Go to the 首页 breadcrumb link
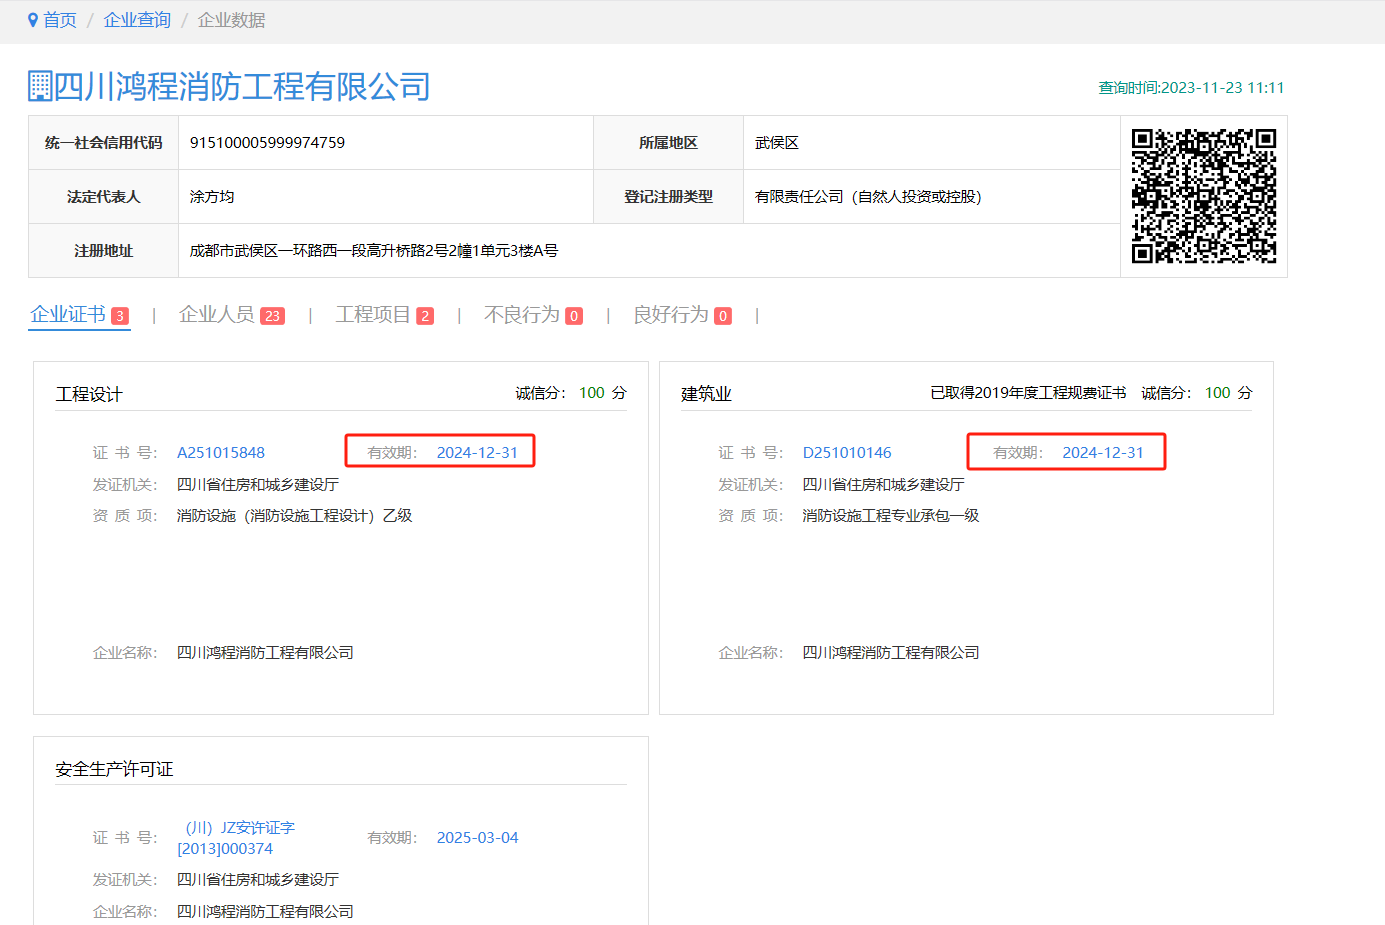This screenshot has width=1385, height=925. click(x=60, y=20)
